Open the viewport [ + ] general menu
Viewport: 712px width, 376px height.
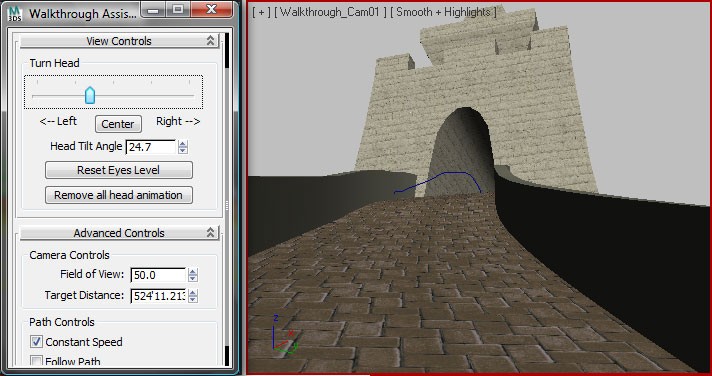pos(261,12)
